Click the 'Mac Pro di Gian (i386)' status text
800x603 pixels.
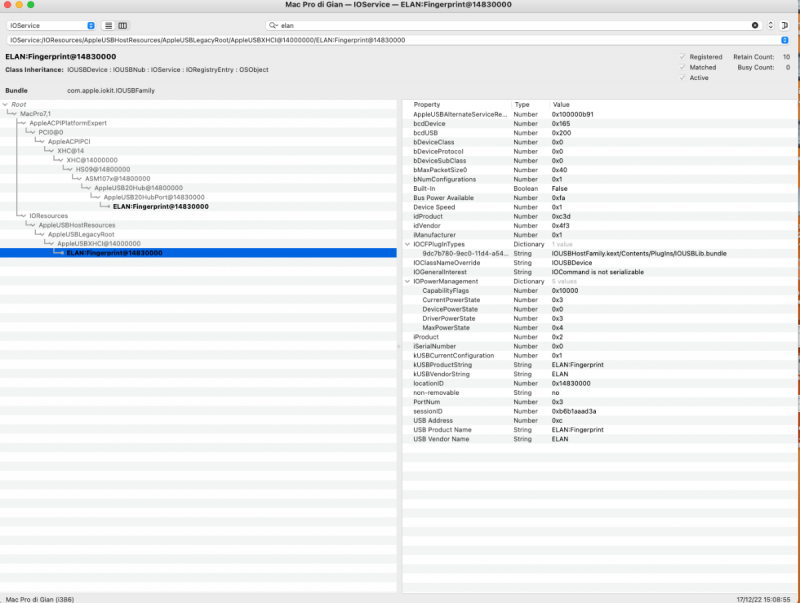40,599
